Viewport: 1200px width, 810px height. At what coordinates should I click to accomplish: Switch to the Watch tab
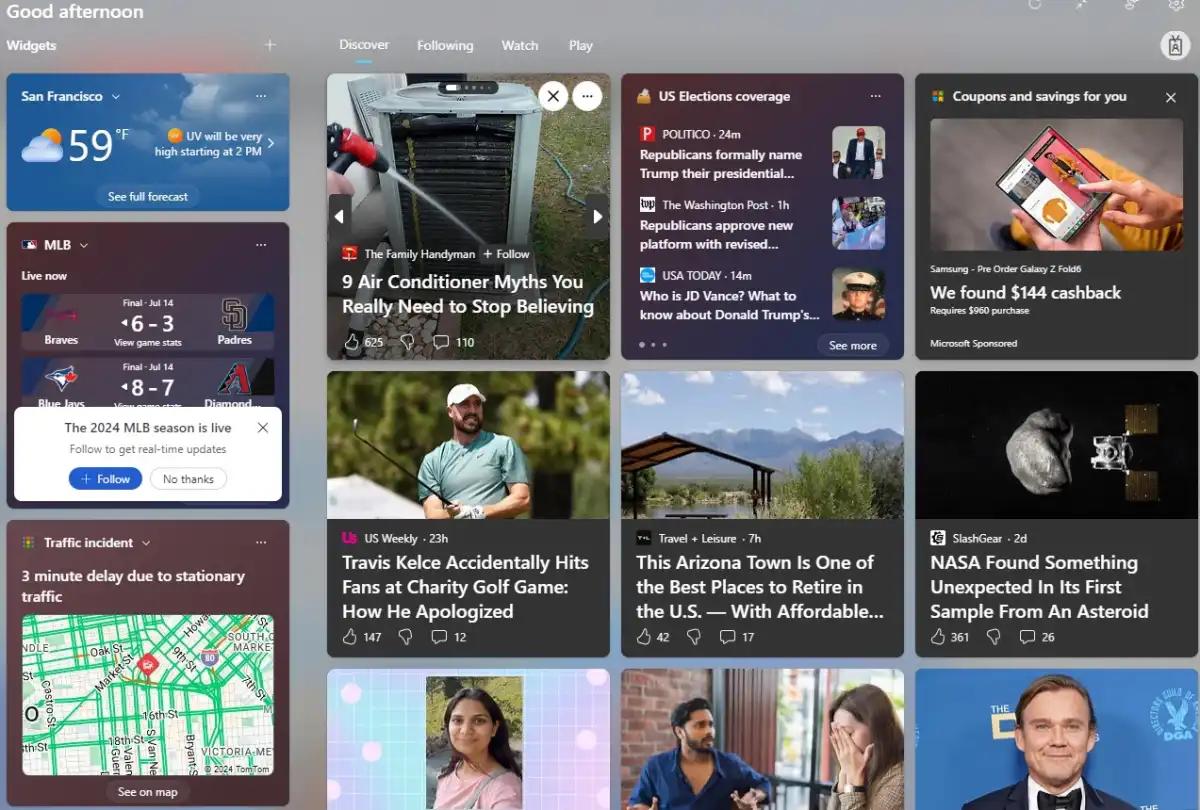520,45
